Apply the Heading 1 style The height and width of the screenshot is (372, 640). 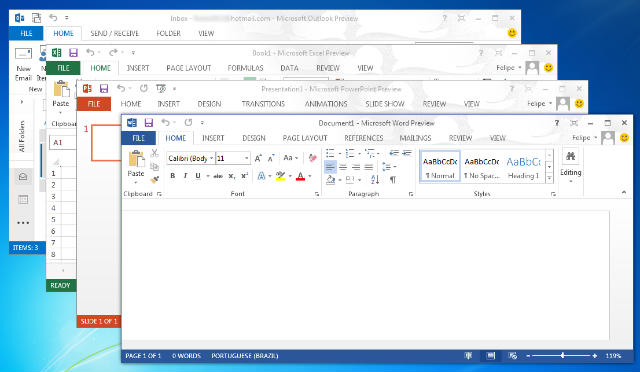point(523,167)
